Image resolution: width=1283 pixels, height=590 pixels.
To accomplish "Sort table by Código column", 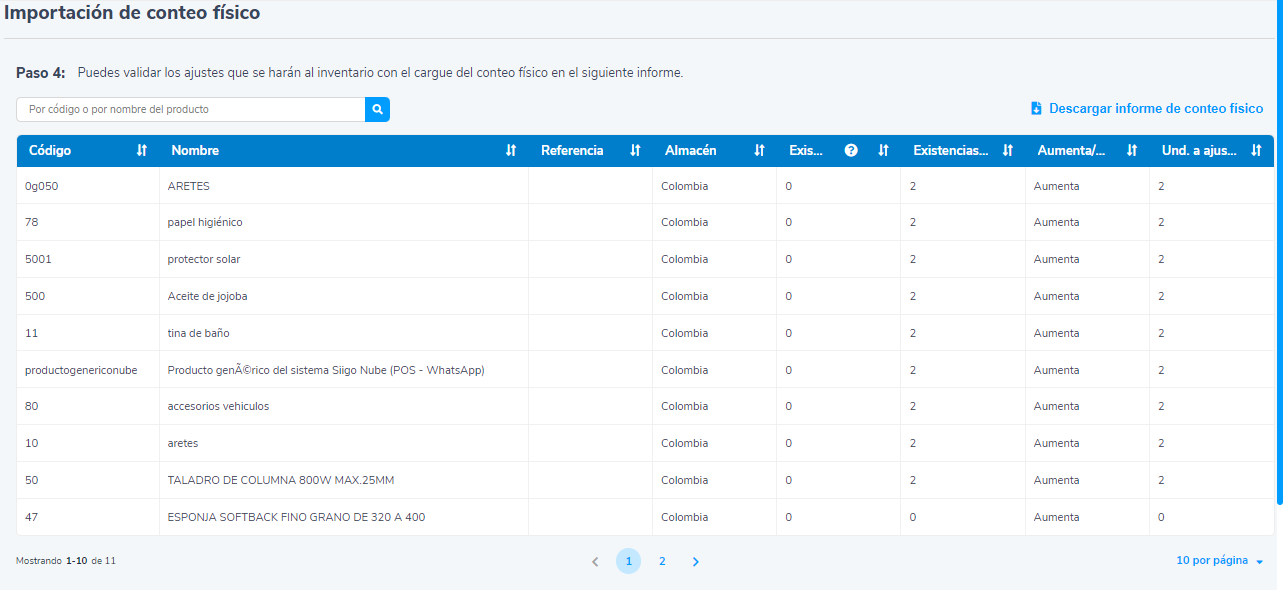I will (x=141, y=151).
